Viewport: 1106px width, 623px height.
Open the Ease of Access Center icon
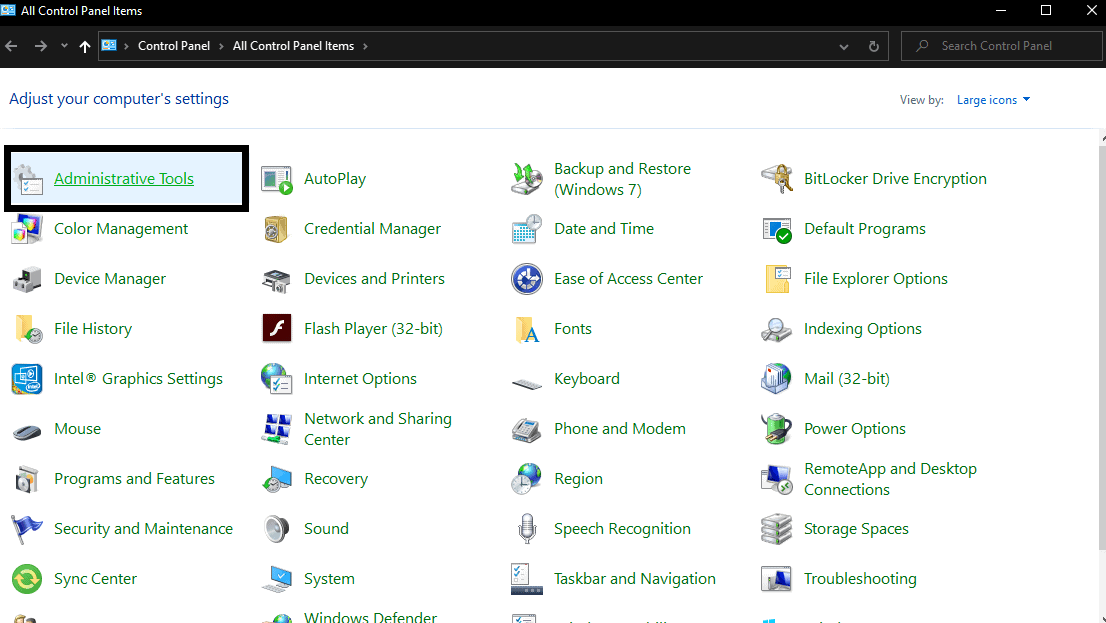[x=526, y=279]
